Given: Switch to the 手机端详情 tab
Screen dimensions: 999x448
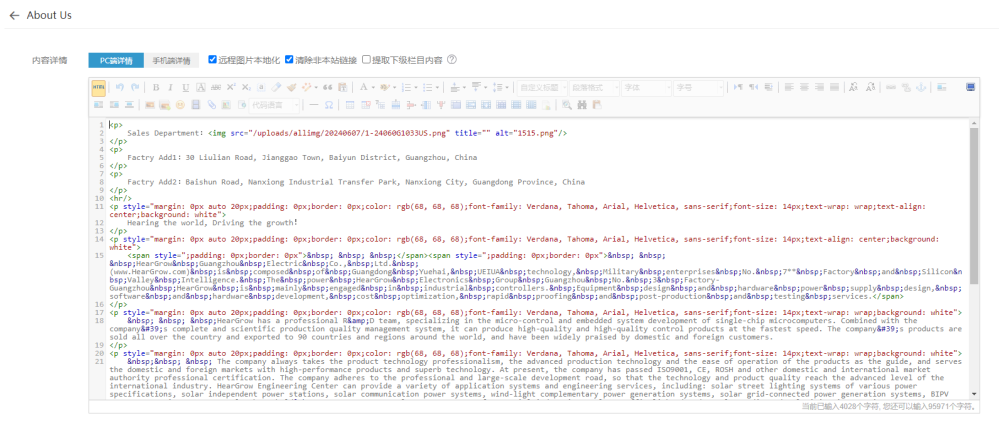Looking at the screenshot, I should pyautogui.click(x=171, y=61).
